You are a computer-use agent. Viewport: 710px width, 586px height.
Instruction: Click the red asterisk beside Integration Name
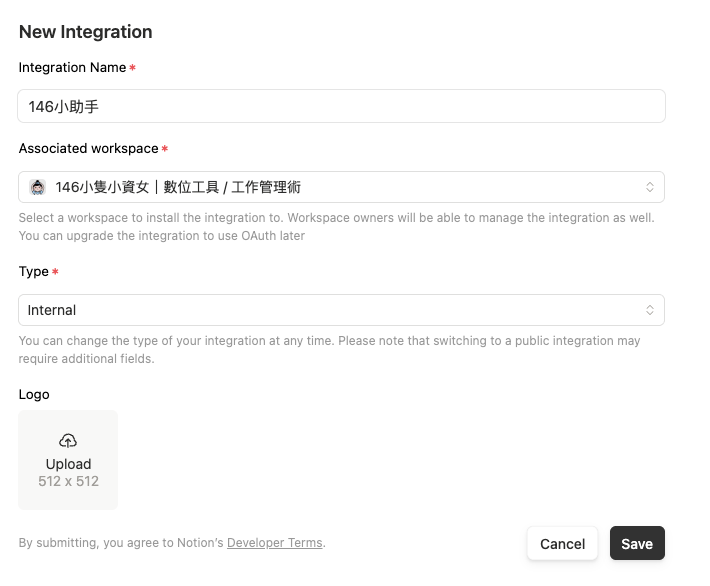133,68
